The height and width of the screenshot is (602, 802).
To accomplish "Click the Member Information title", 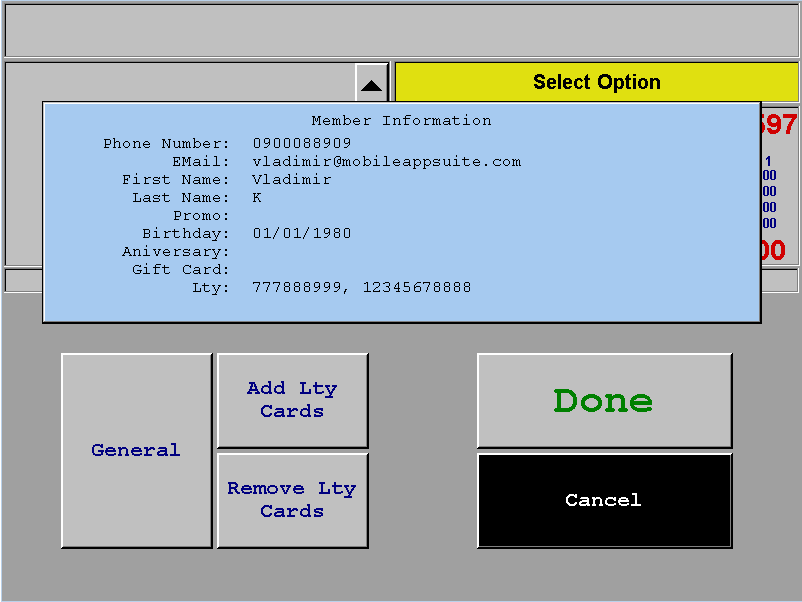I will 401,121.
